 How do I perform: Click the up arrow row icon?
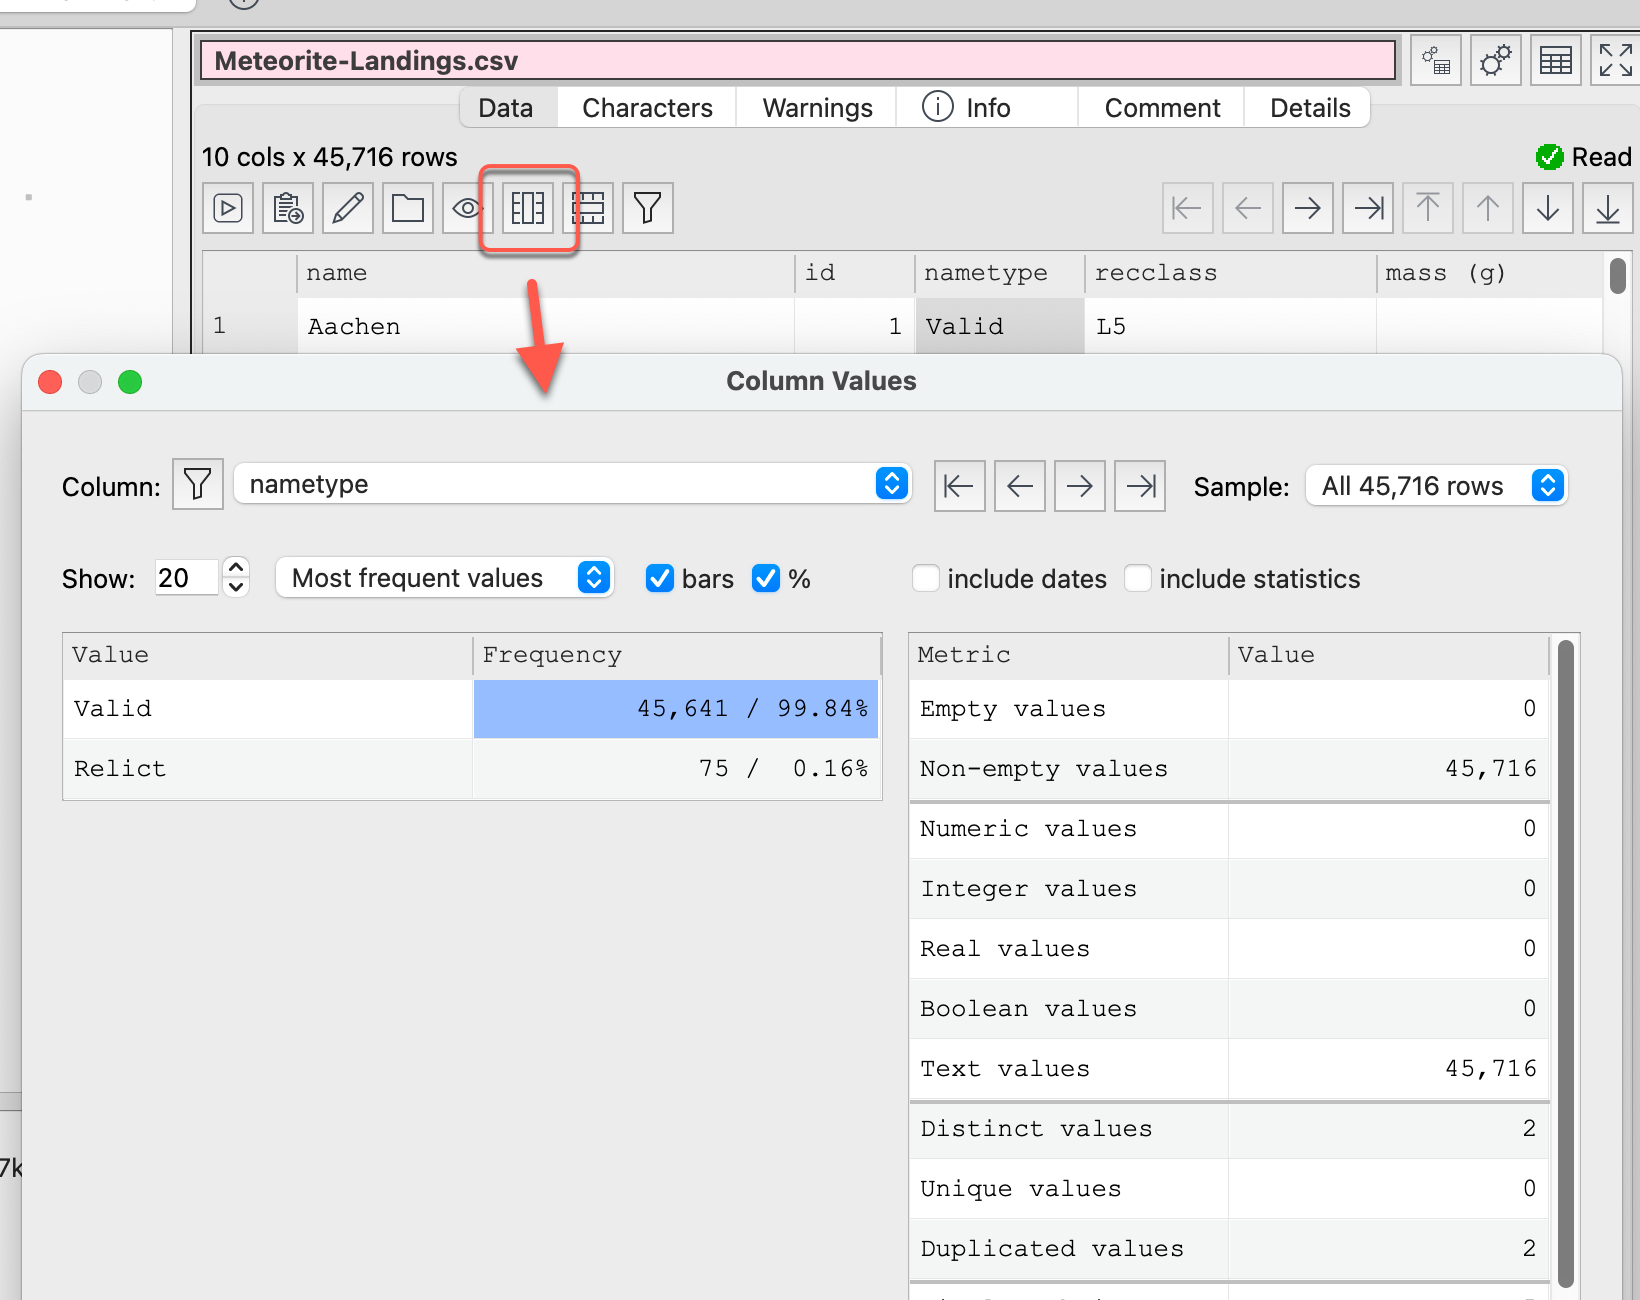1488,208
